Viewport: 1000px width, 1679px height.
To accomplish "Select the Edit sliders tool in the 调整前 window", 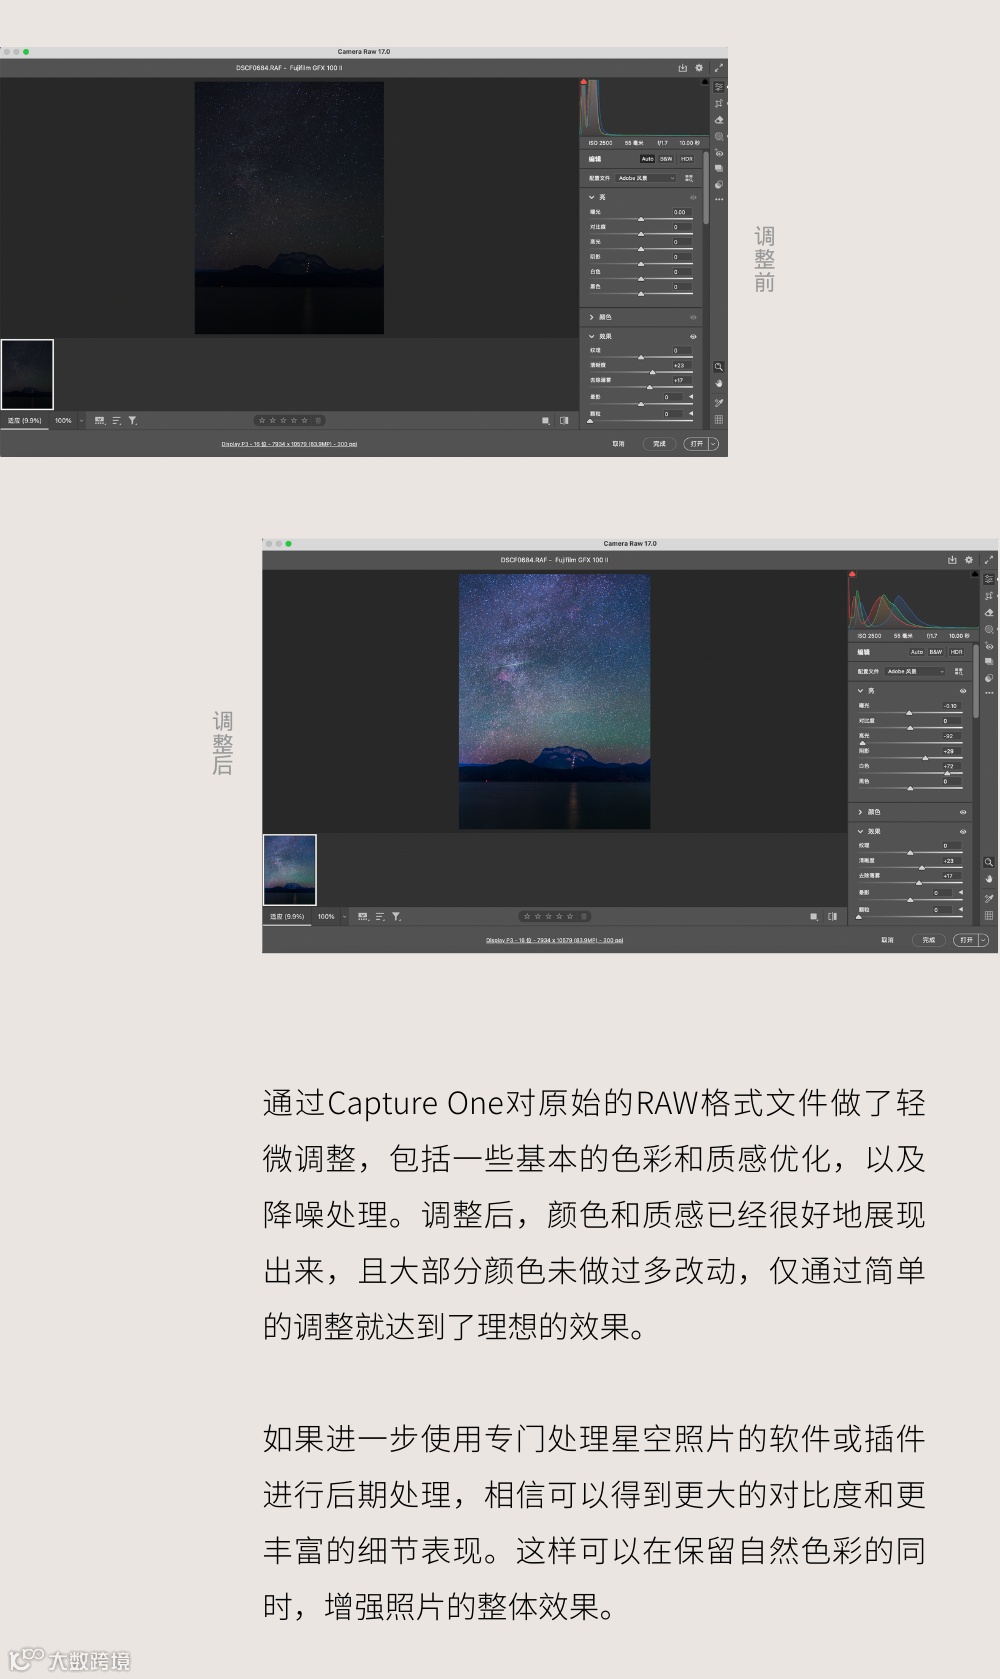I will (719, 87).
